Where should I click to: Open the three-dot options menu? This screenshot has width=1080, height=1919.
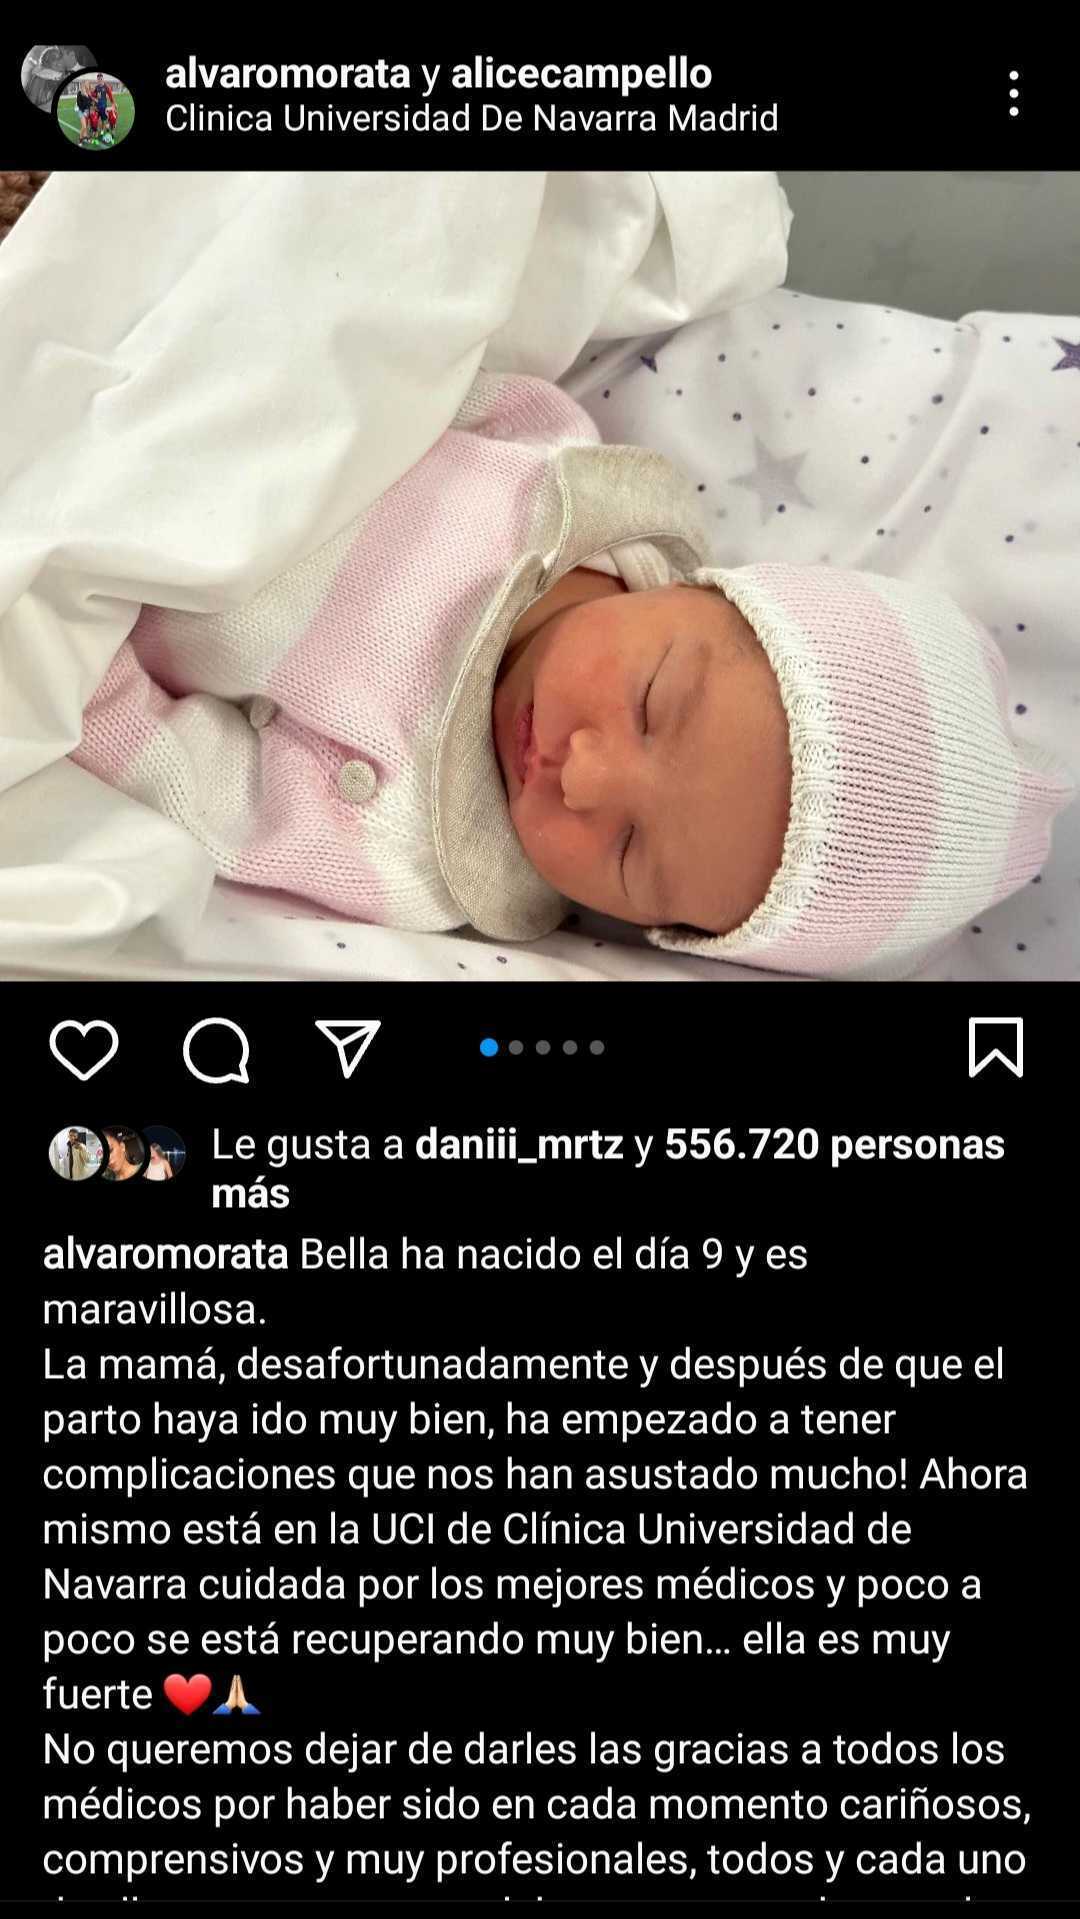click(x=1014, y=93)
